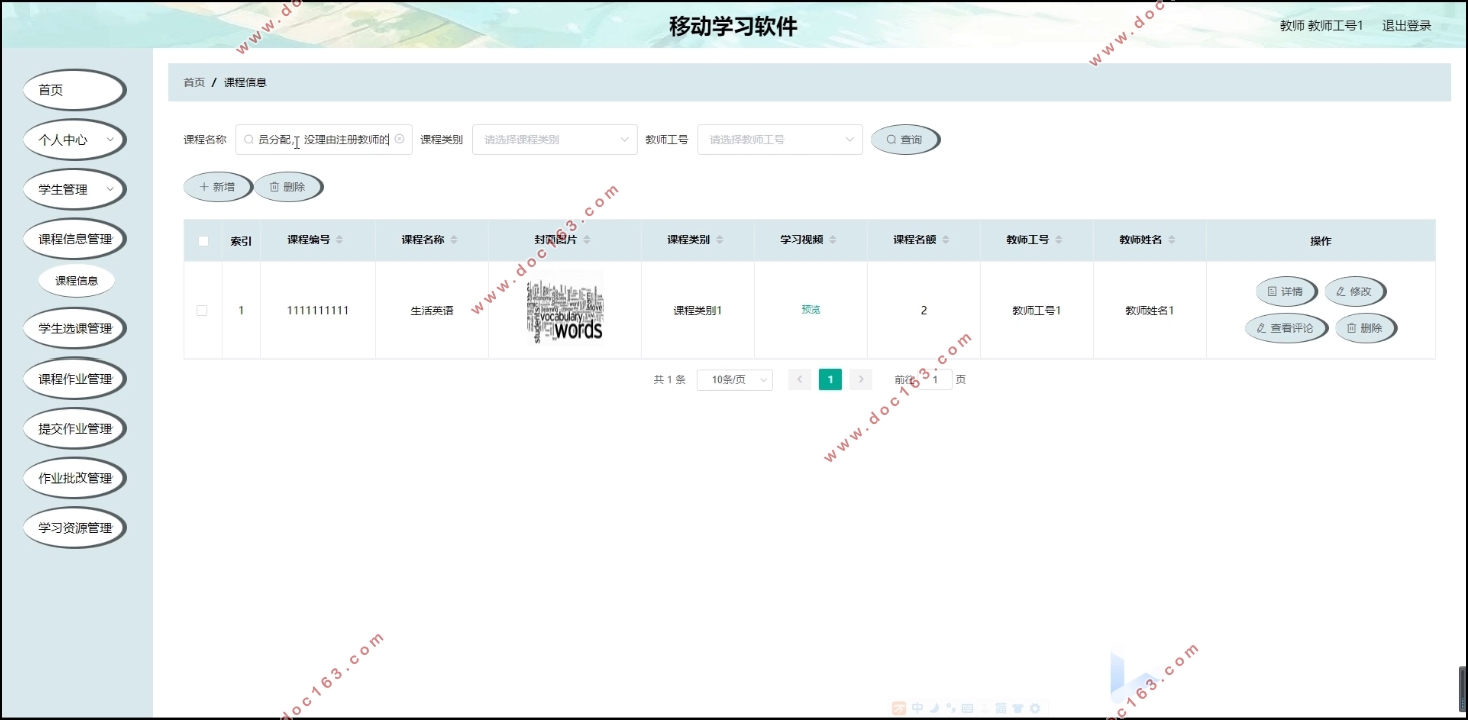The image size is (1468, 720).
Task: Open the words cover image thumbnail
Action: pyautogui.click(x=565, y=310)
